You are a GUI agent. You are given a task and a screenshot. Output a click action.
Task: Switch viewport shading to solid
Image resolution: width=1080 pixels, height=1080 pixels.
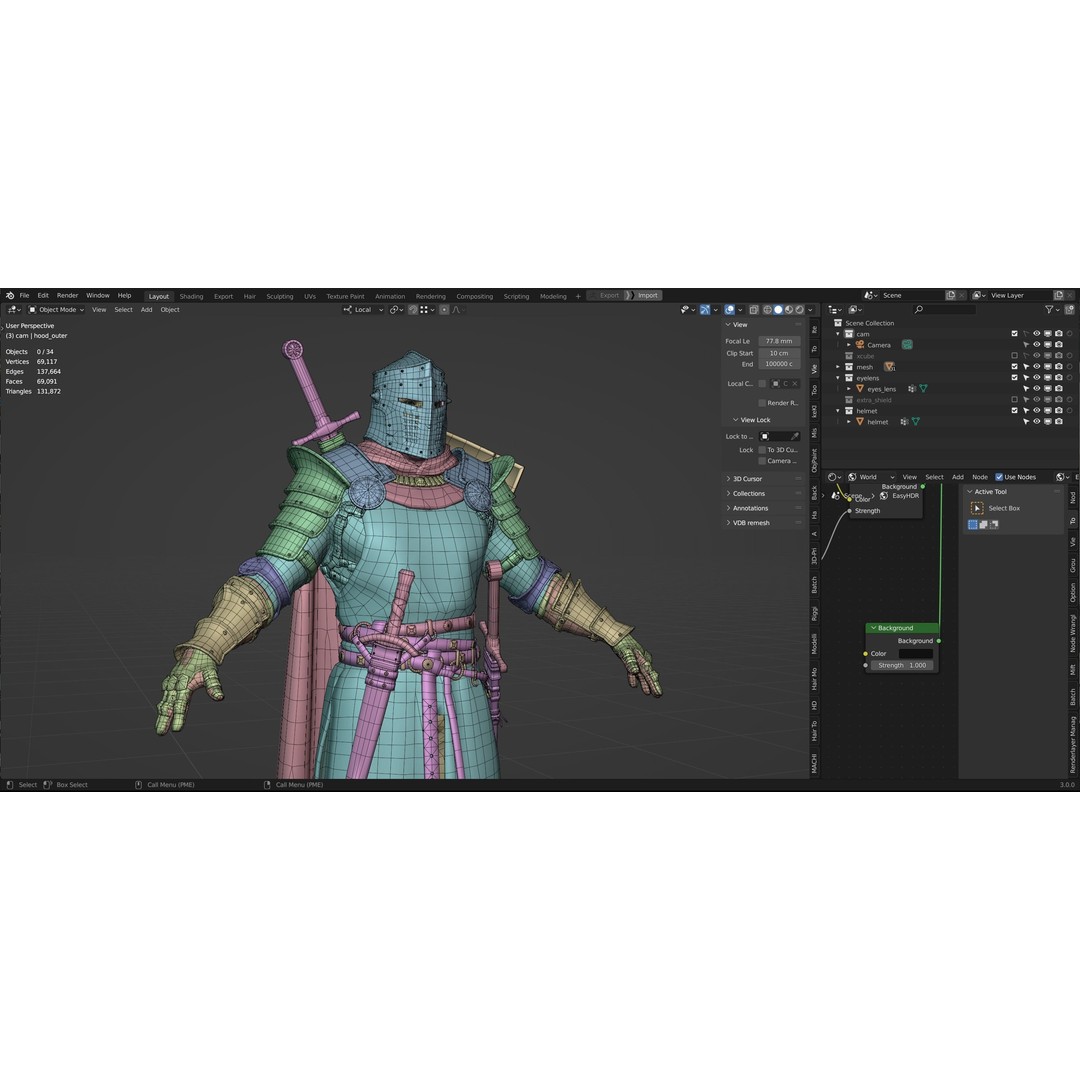[x=778, y=310]
